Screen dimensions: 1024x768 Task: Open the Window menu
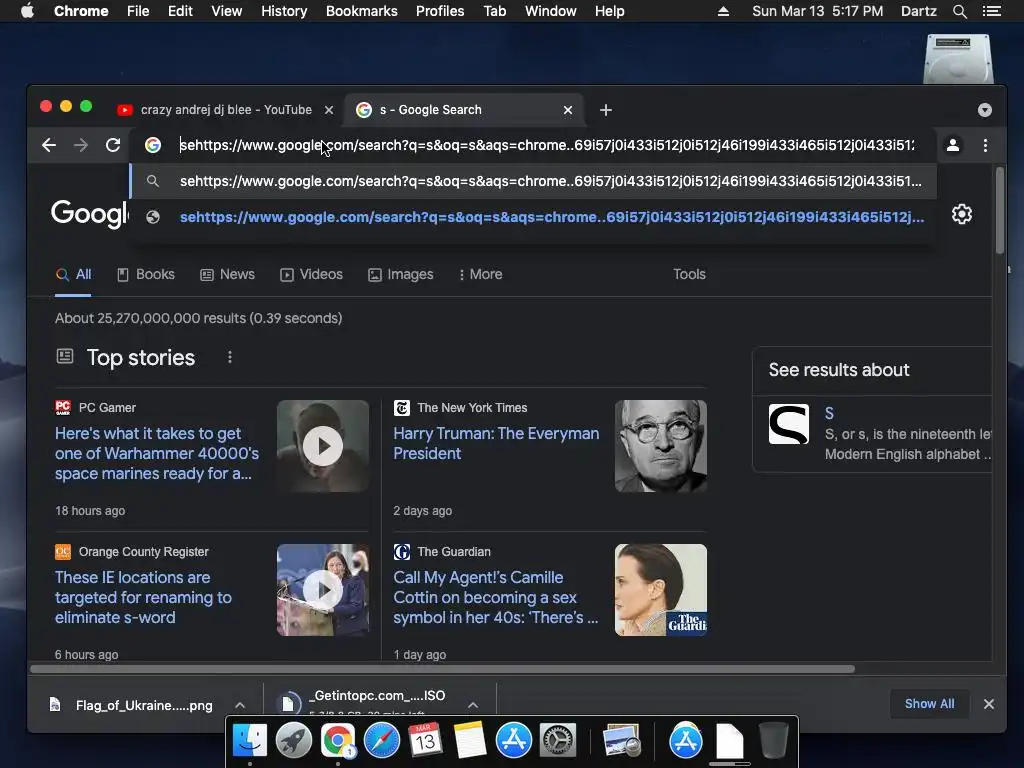551,11
